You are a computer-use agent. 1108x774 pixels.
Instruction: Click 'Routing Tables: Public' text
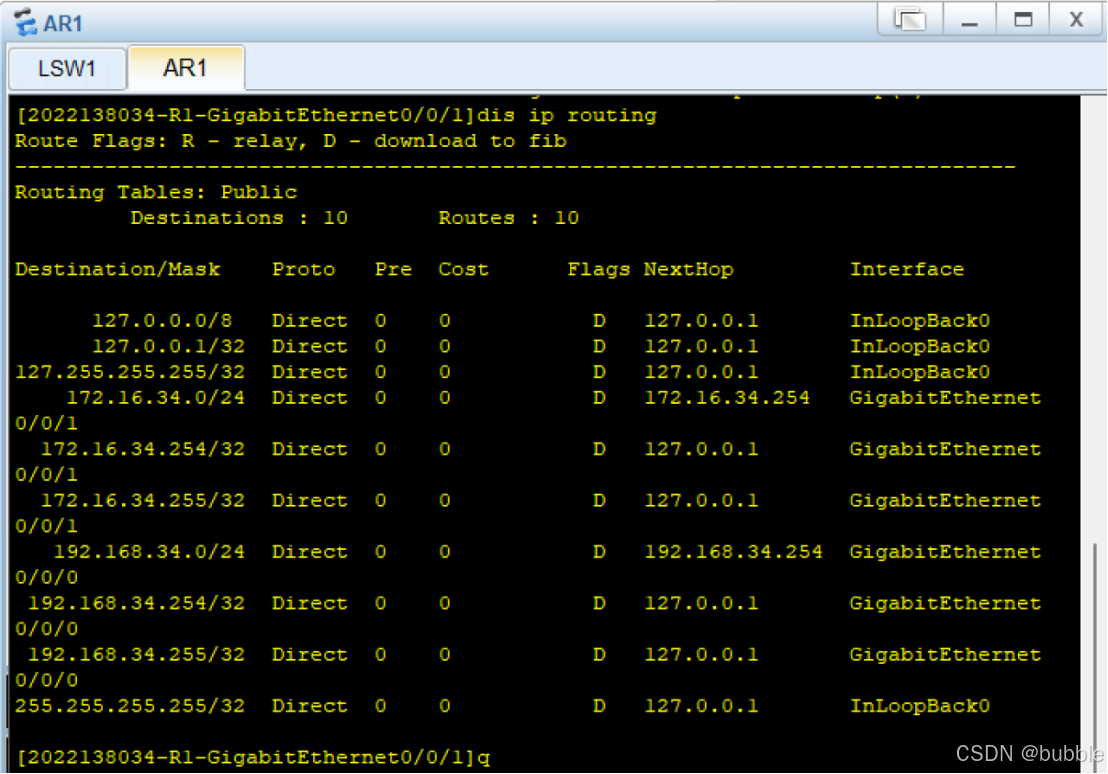(156, 192)
